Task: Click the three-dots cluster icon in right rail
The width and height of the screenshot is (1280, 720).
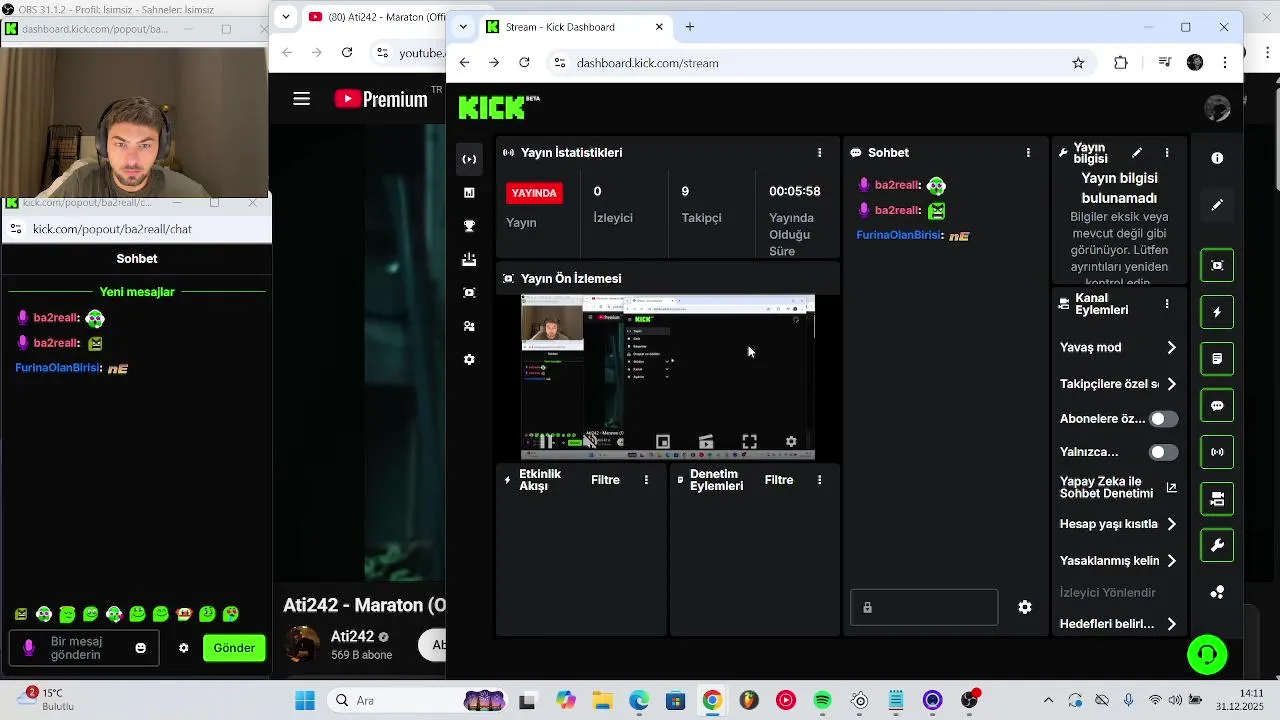Action: (x=1217, y=592)
